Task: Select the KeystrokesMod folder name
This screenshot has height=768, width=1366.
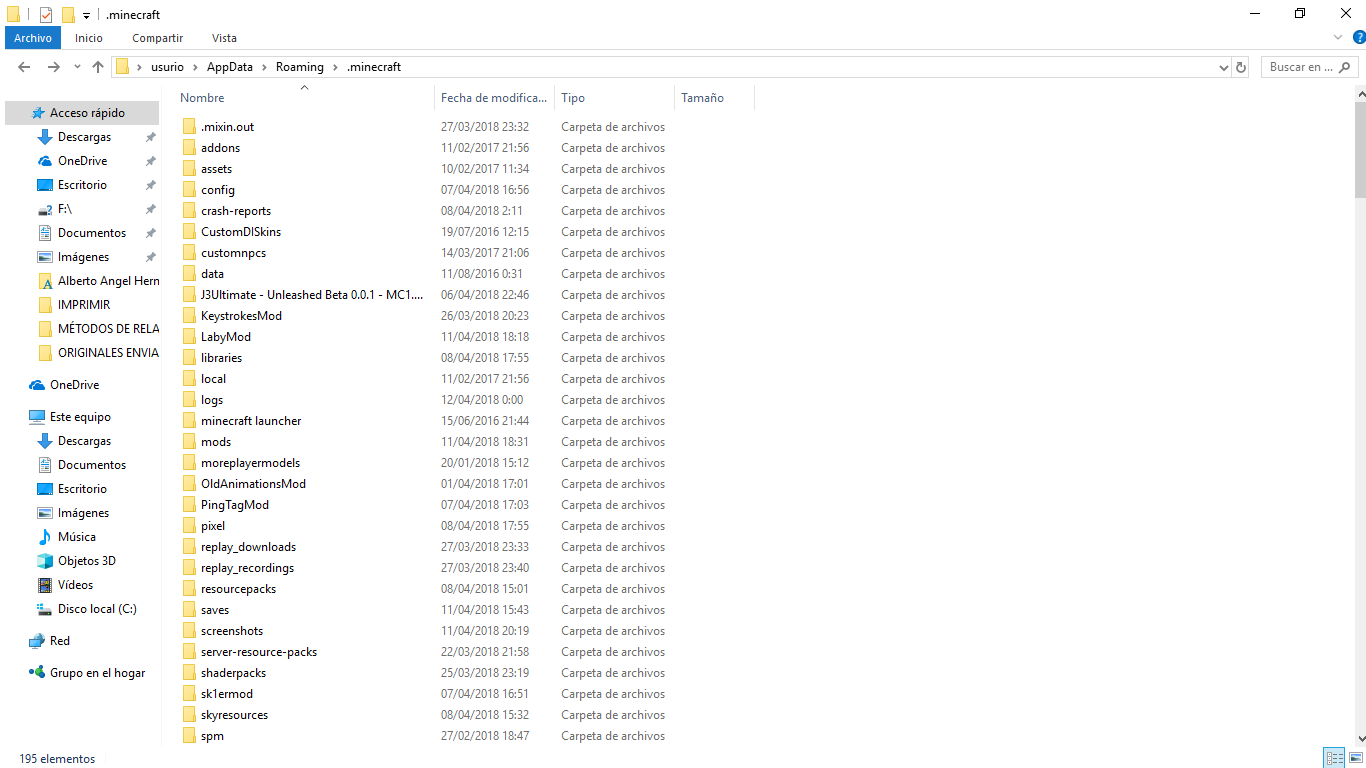Action: click(x=241, y=316)
